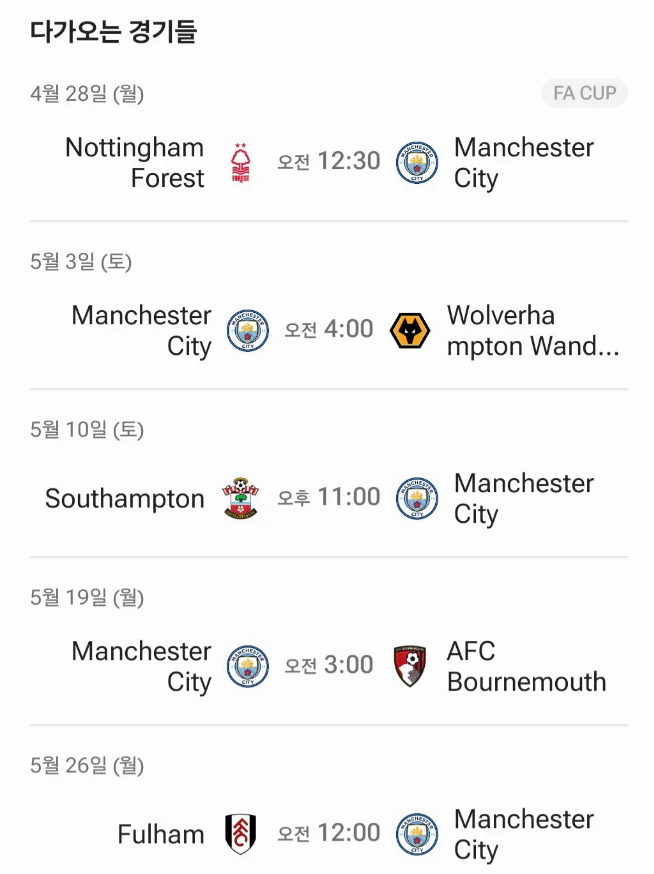Click the AFC Bournemouth crest
This screenshot has height=874, width=654.
[x=410, y=666]
